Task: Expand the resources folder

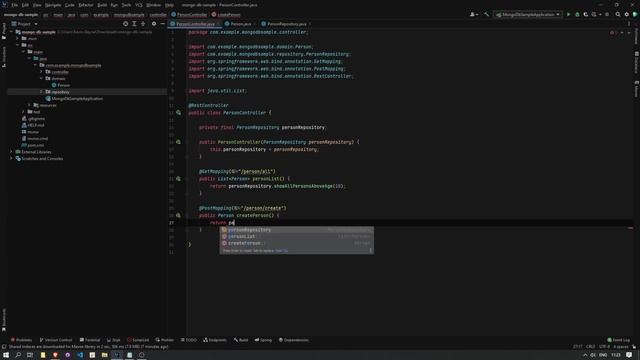Action: [x=29, y=105]
